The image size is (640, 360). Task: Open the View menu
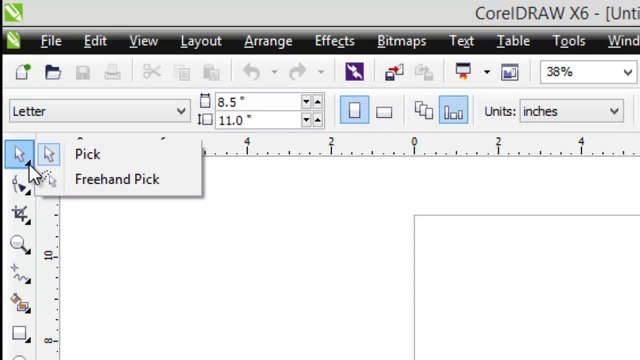pyautogui.click(x=143, y=41)
